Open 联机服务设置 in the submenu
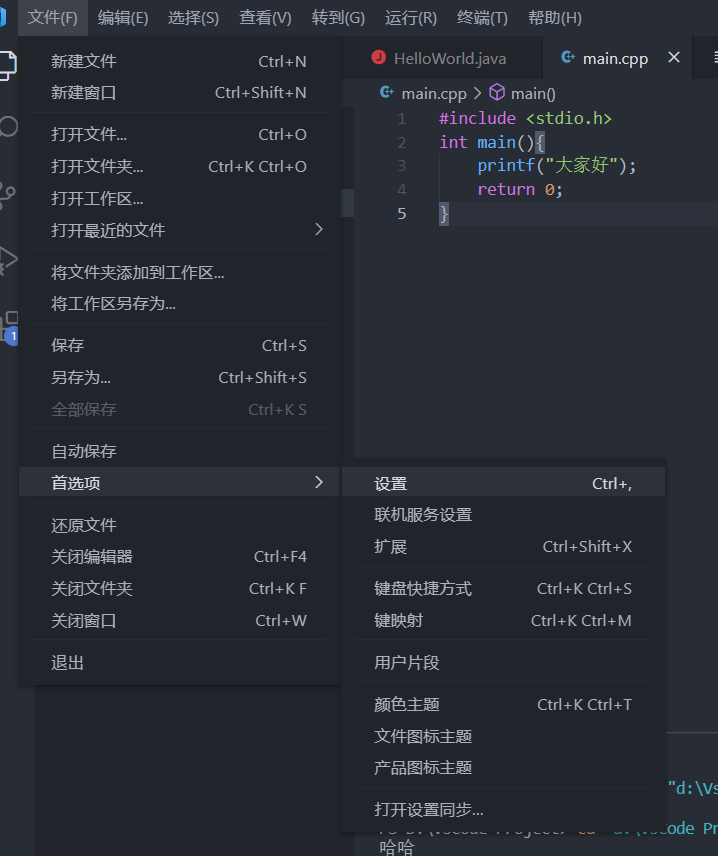Viewport: 718px width, 856px height. (503, 515)
